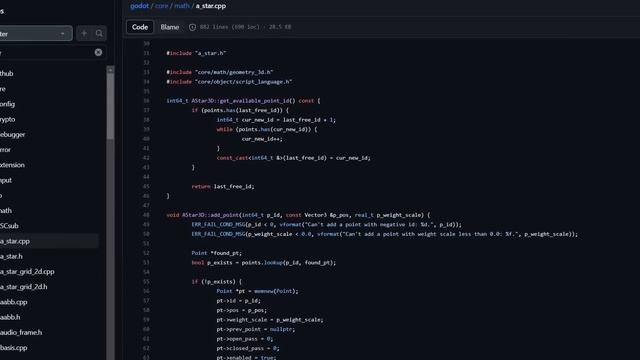Click line number 48 in gutter

coord(147,215)
